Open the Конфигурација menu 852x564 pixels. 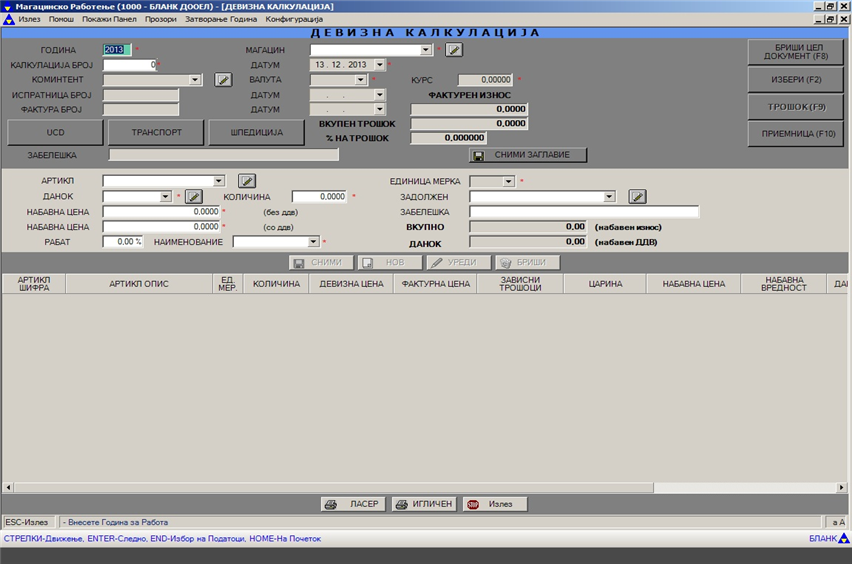point(294,19)
